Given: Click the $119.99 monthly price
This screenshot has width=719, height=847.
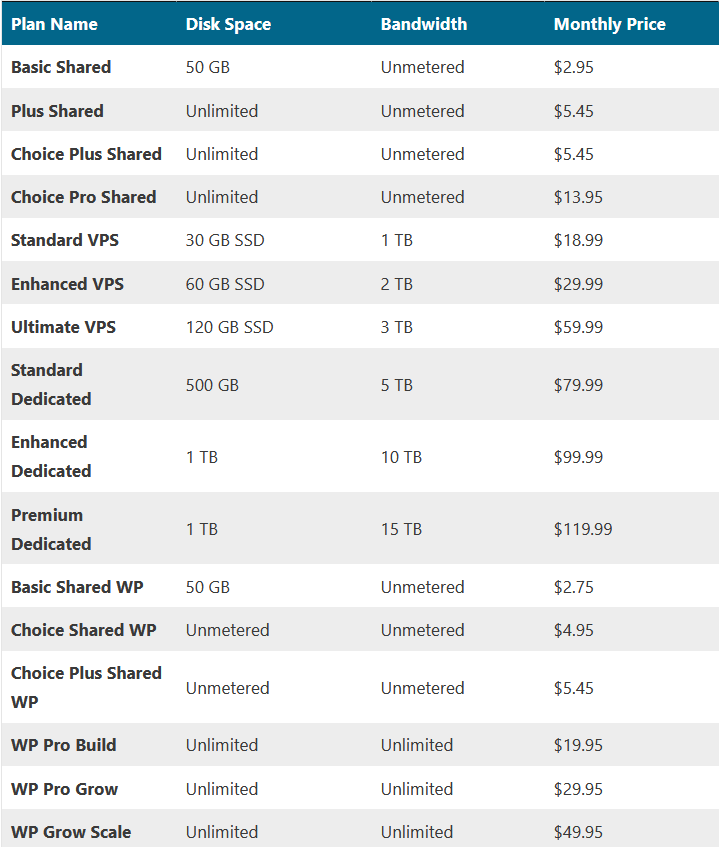Looking at the screenshot, I should click(x=583, y=529).
